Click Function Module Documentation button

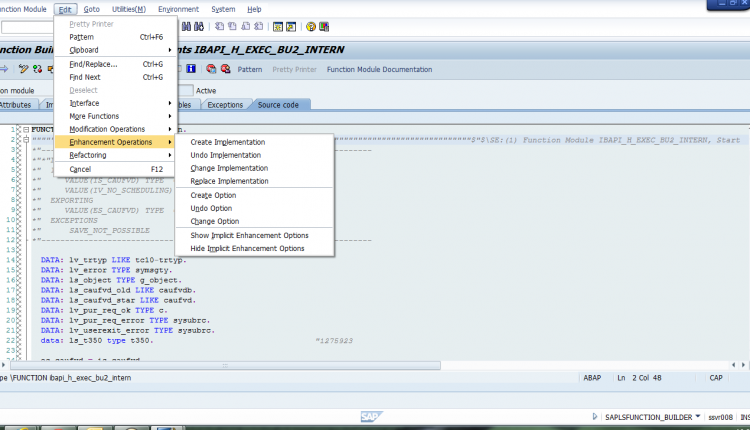pos(379,69)
